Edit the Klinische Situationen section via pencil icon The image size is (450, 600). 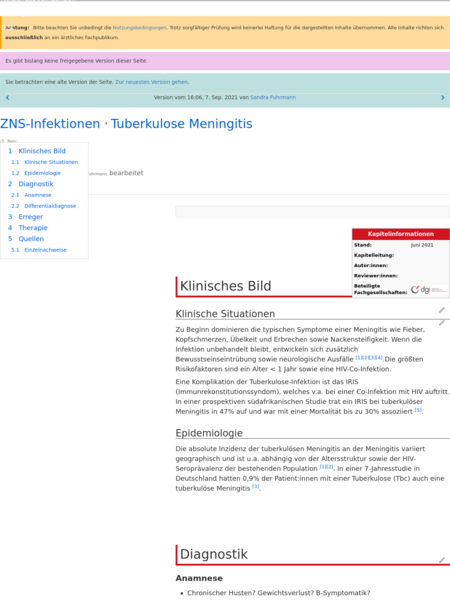click(442, 310)
